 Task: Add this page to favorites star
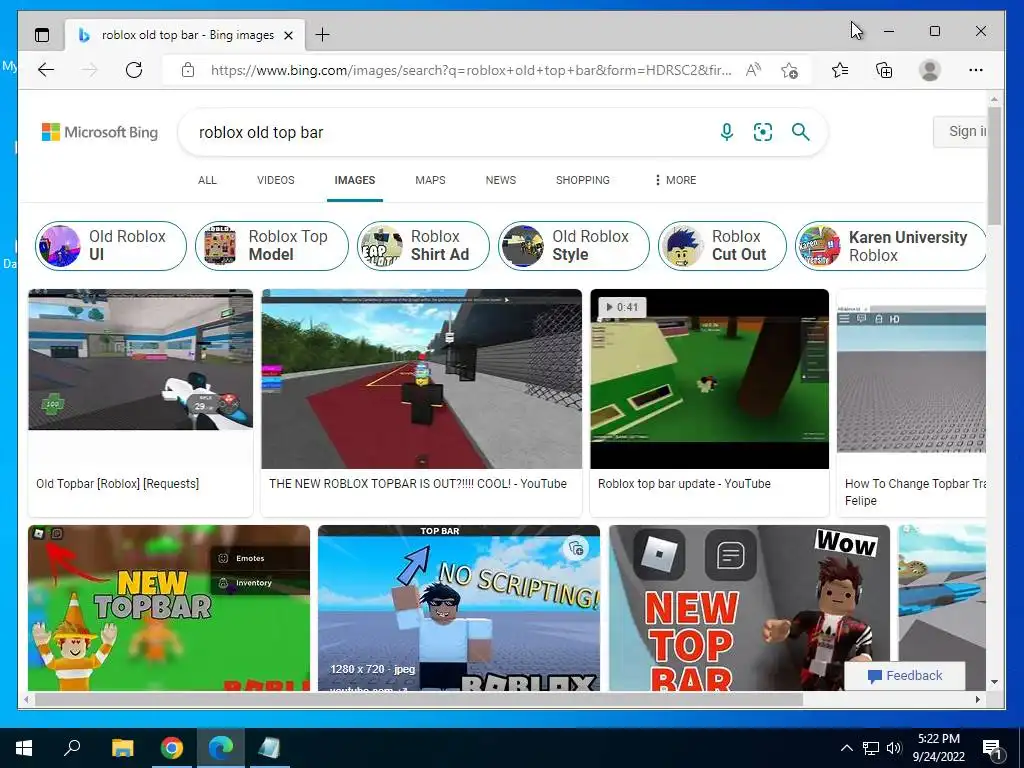[x=789, y=70]
